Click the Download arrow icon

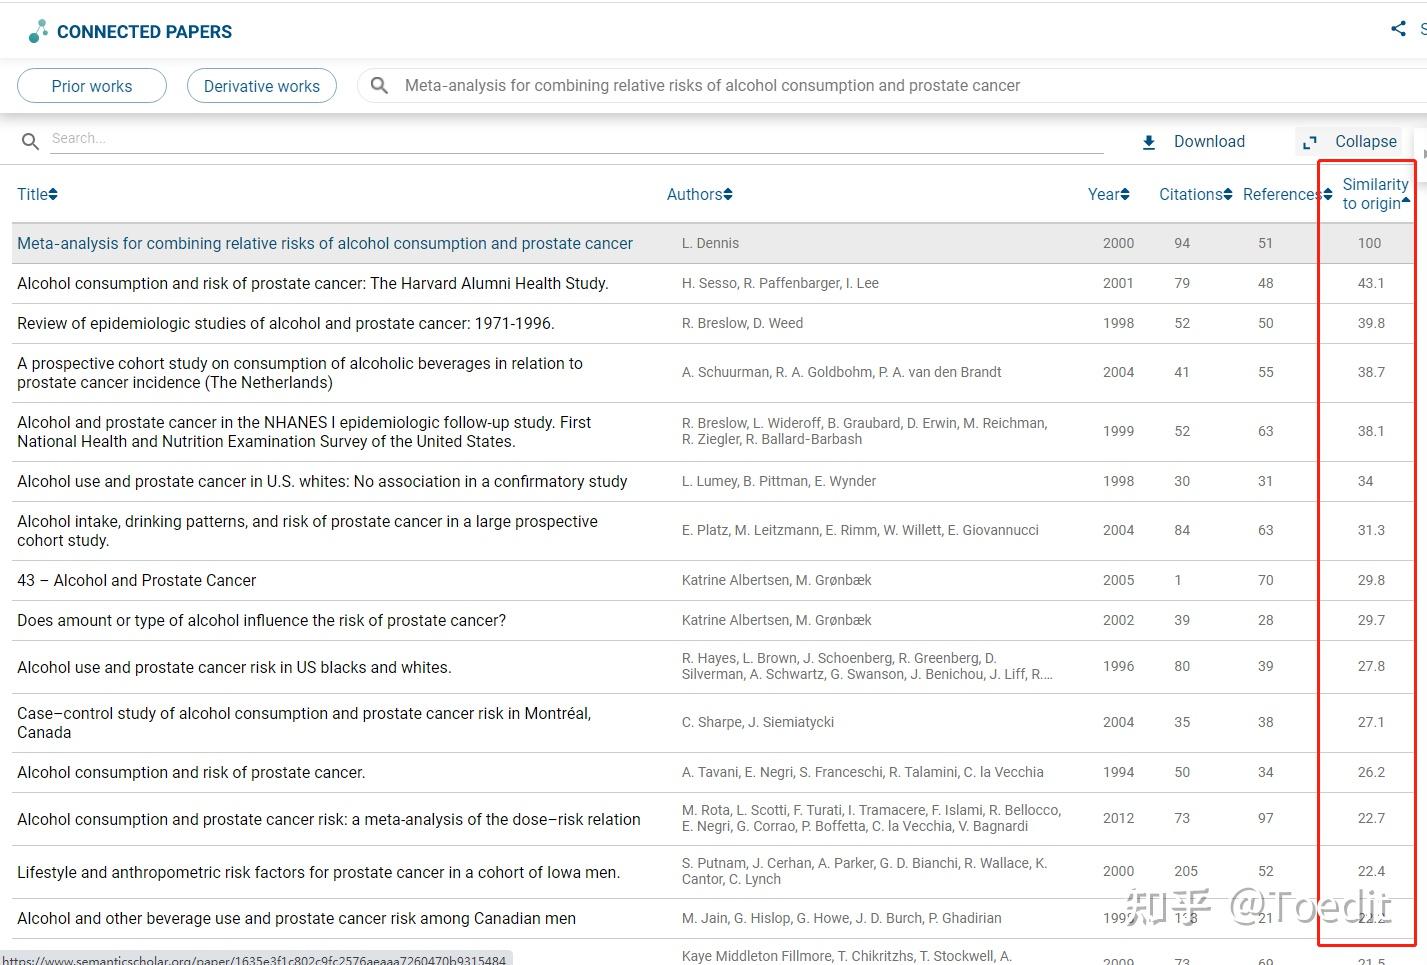[1149, 142]
